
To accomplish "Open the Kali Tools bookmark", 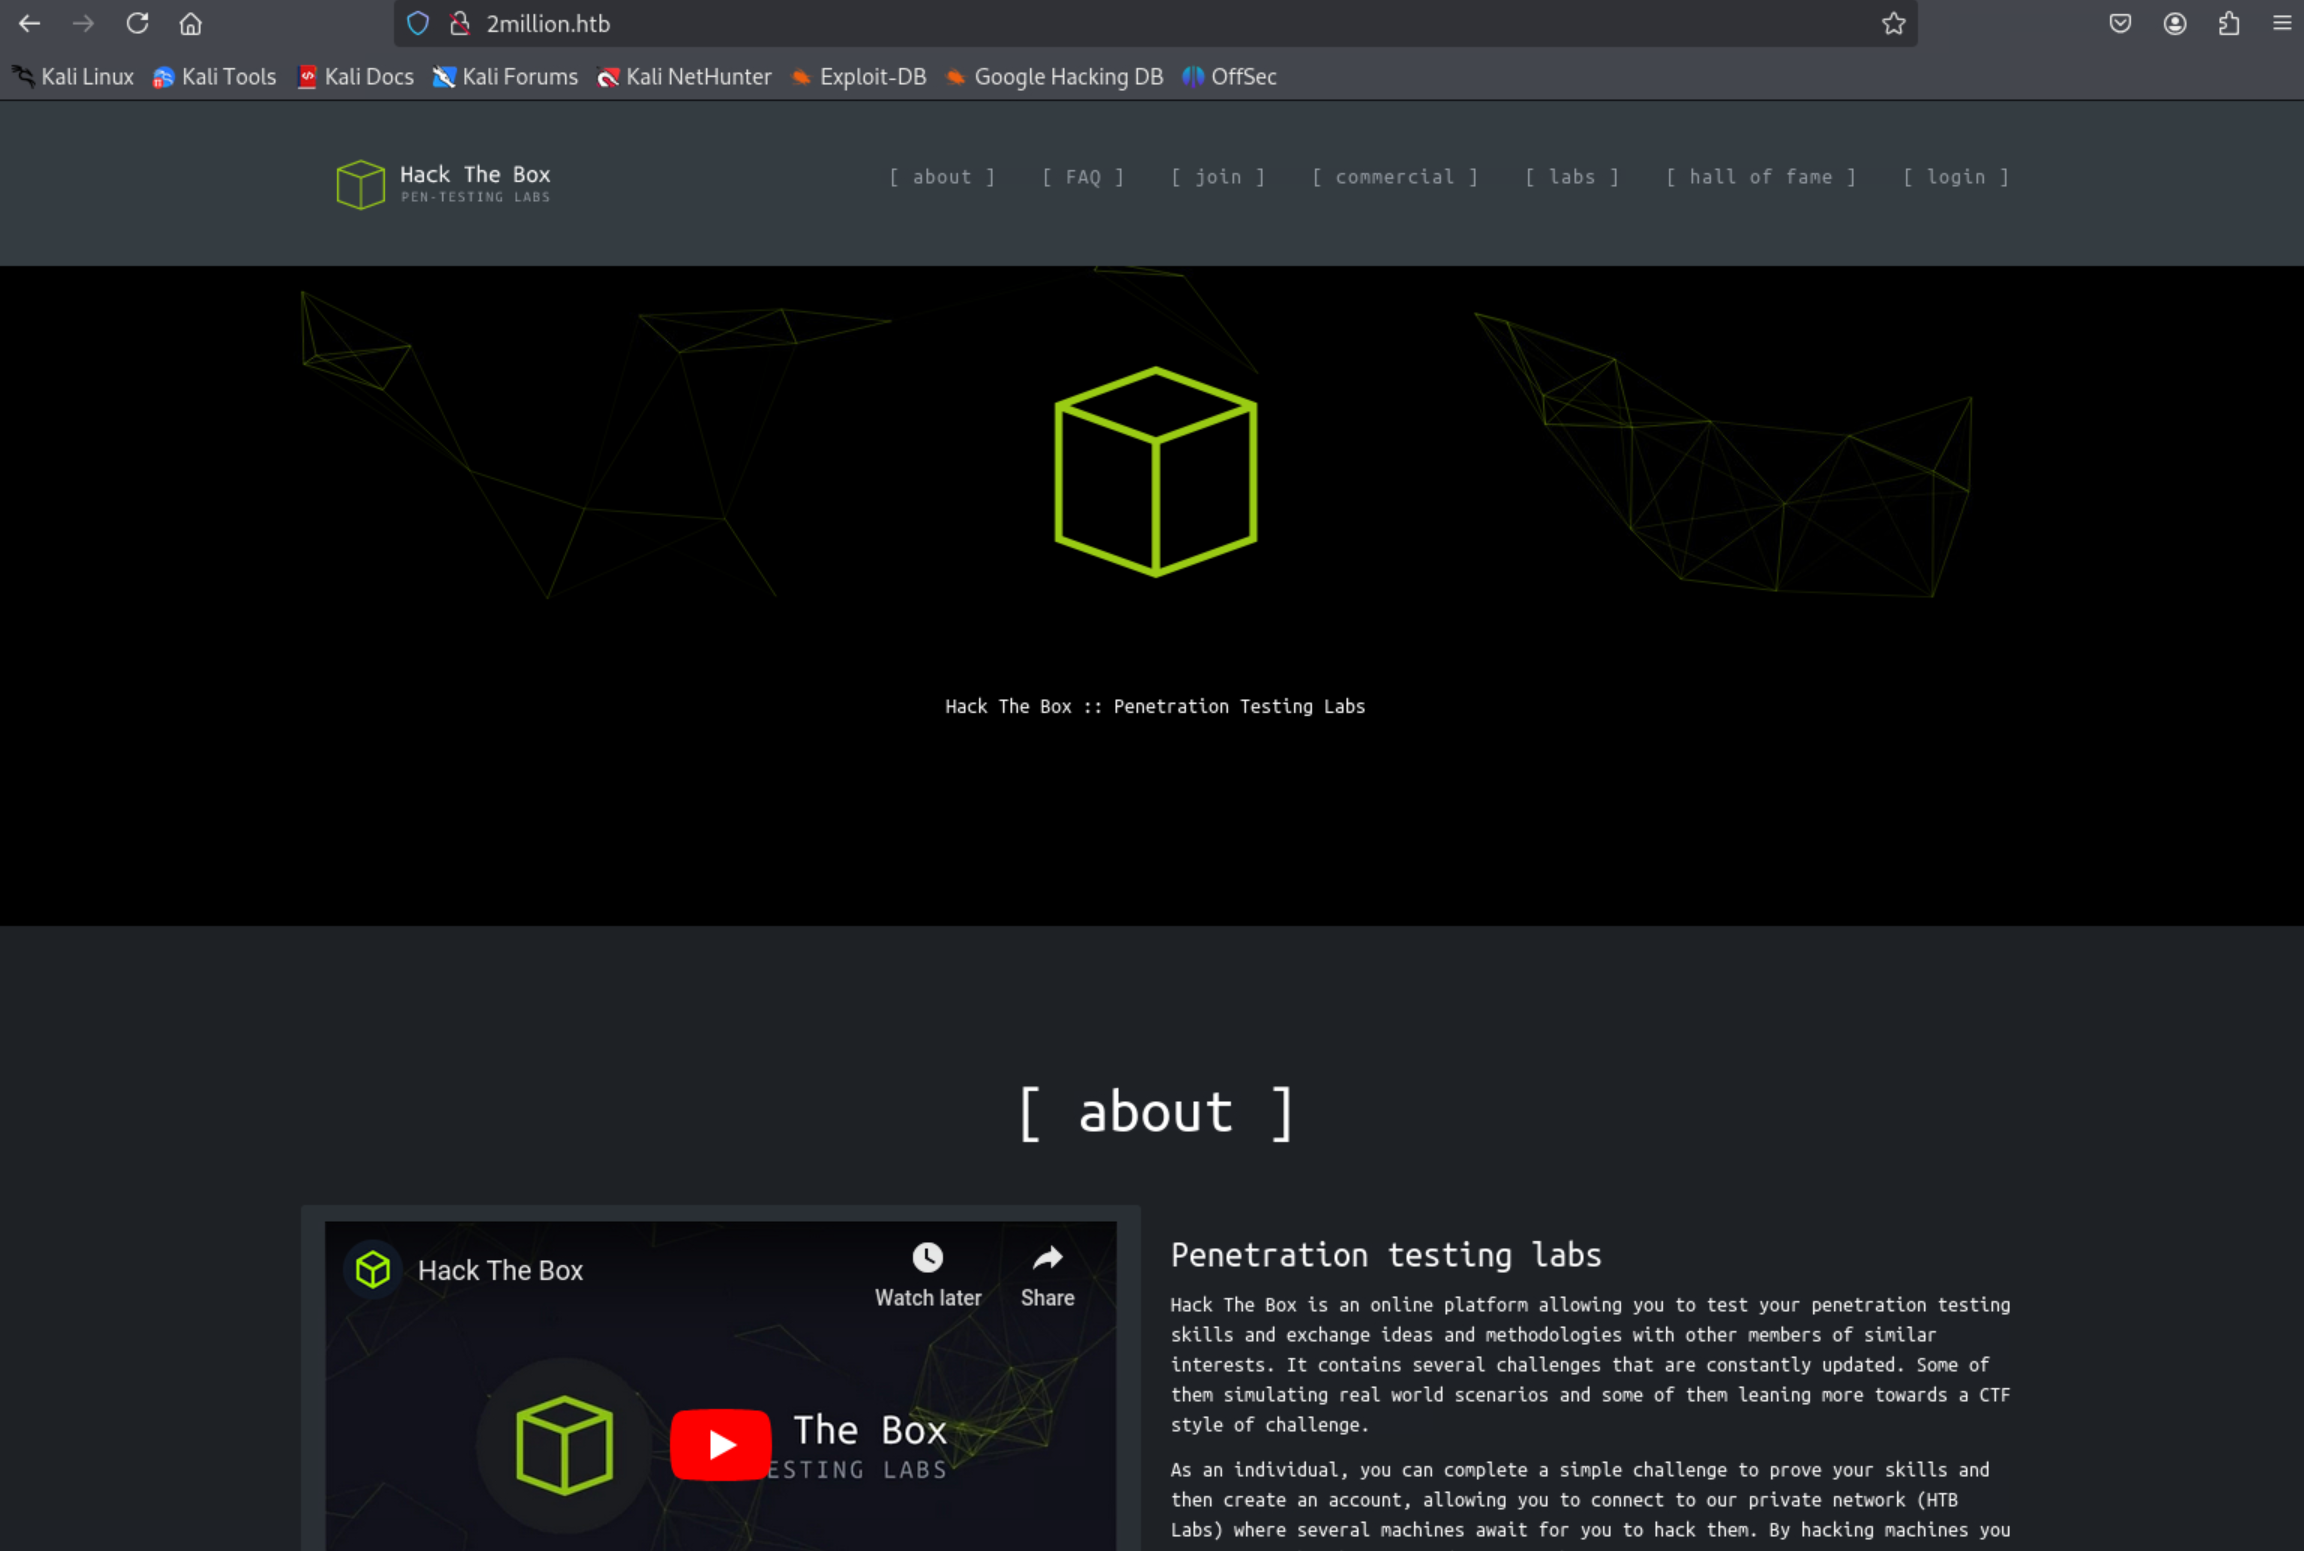I will tap(214, 77).
